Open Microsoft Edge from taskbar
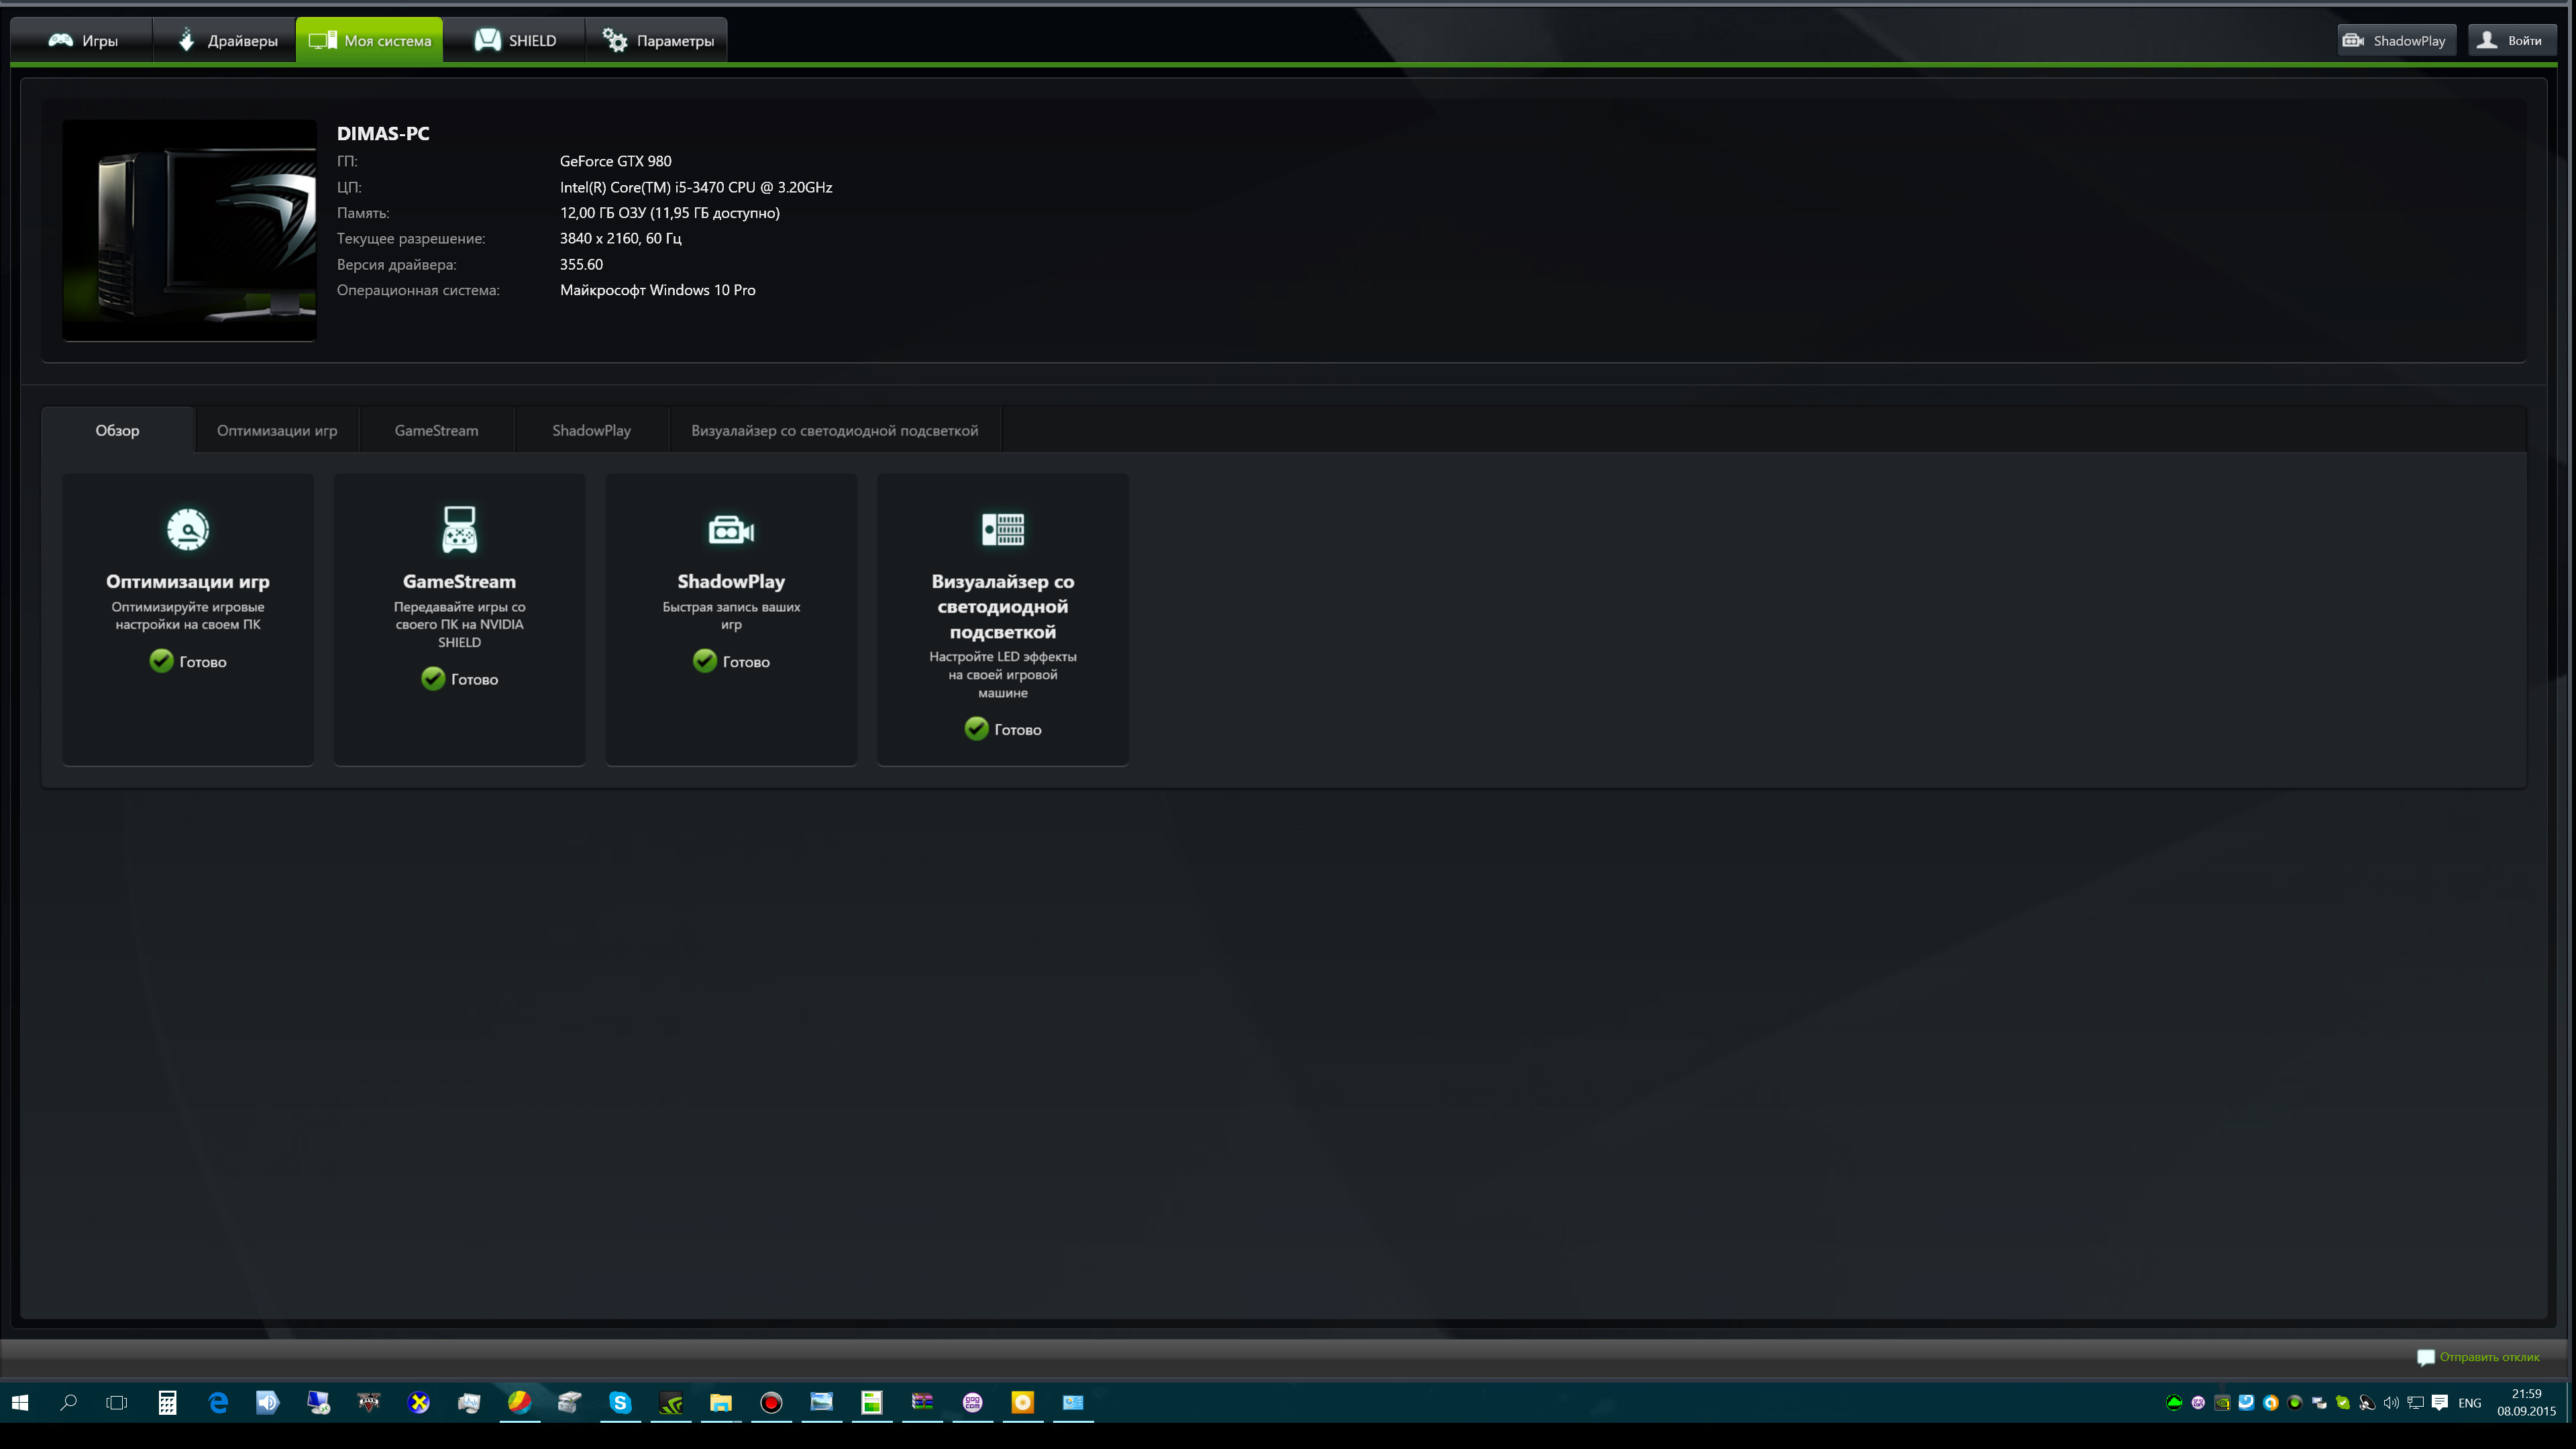The width and height of the screenshot is (2576, 1449). coord(217,1402)
